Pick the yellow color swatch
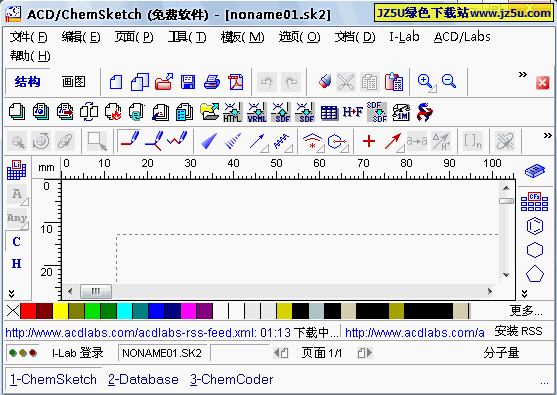This screenshot has height=395, width=557. click(x=60, y=311)
